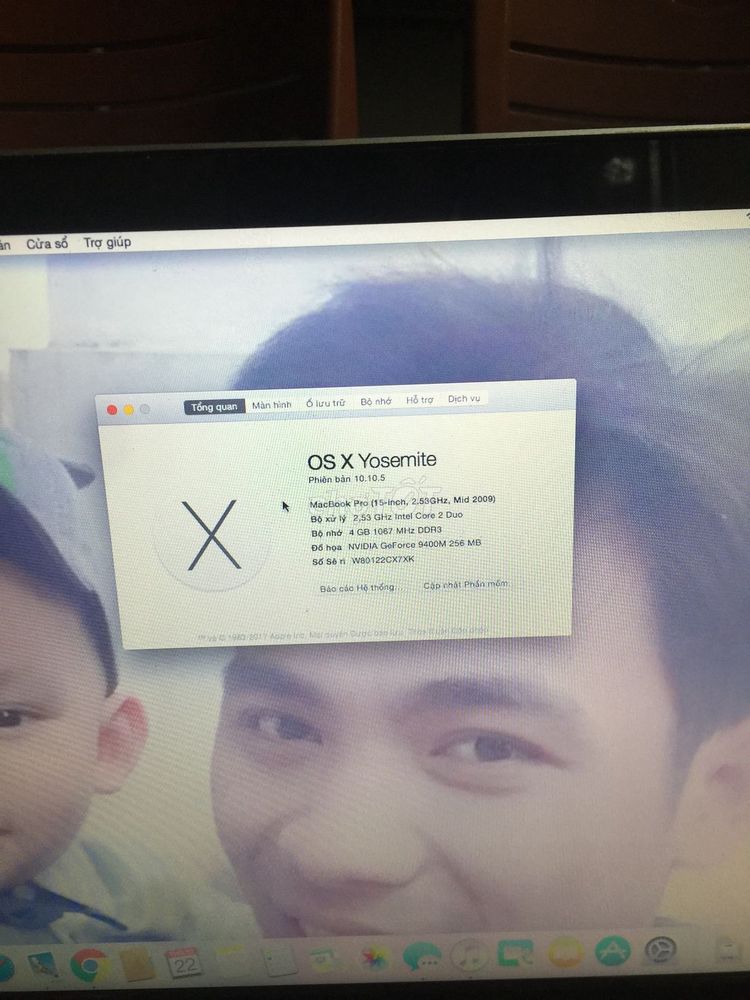Image resolution: width=750 pixels, height=1000 pixels.
Task: Click serial number W80122CX7XK
Action: pyautogui.click(x=383, y=560)
